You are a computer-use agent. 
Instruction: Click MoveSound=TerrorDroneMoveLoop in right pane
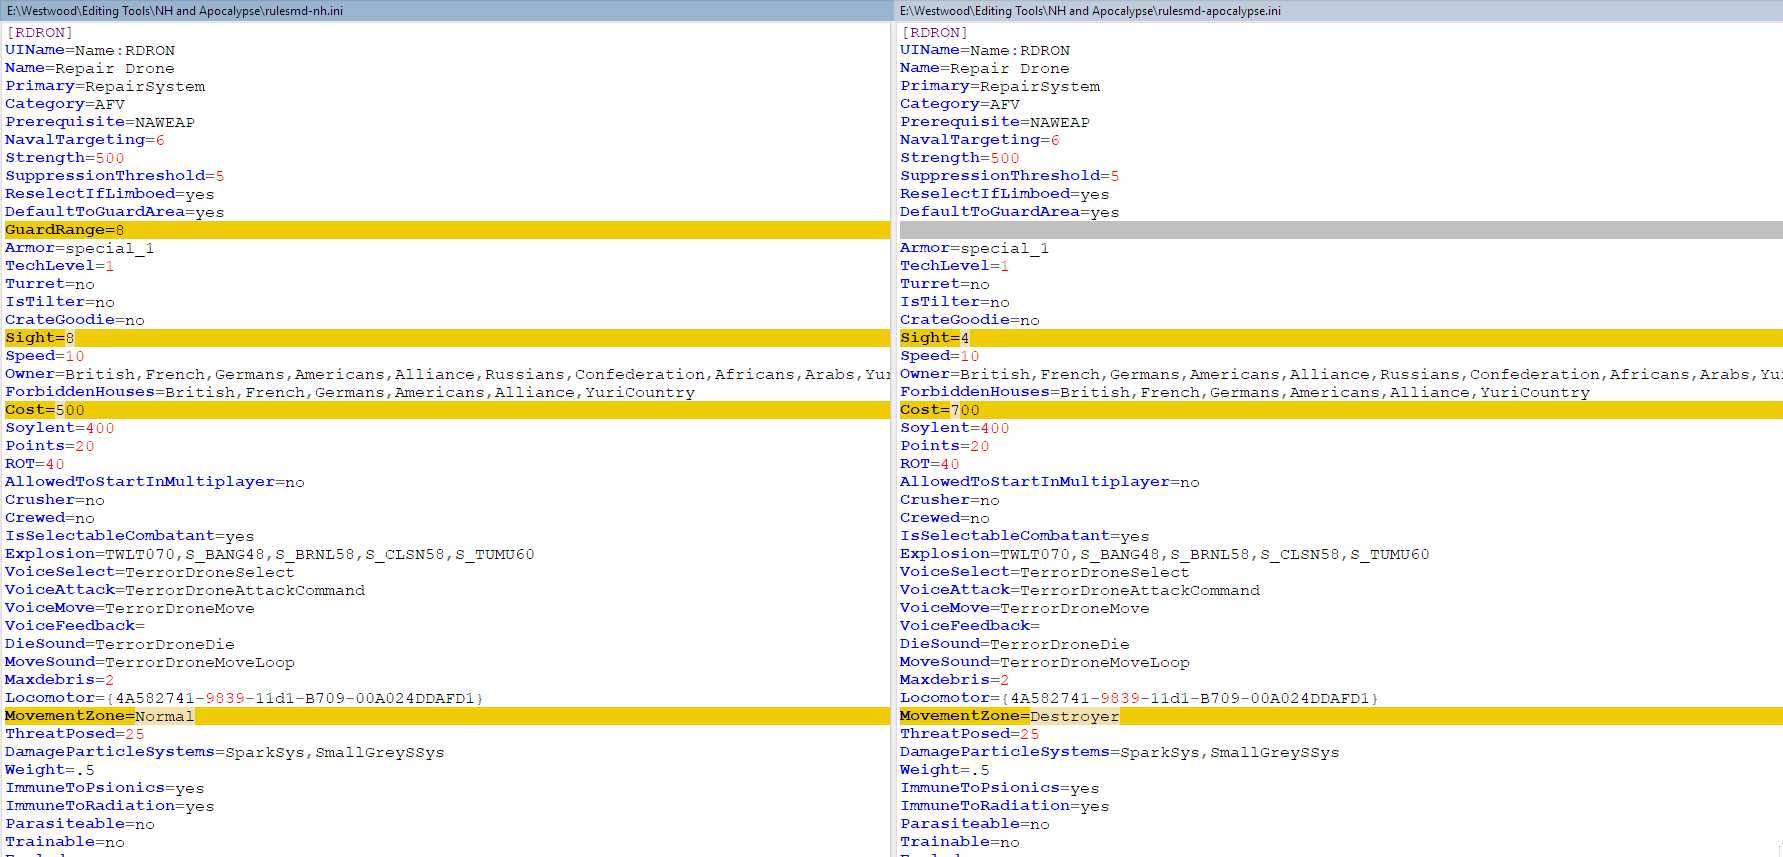[1045, 662]
